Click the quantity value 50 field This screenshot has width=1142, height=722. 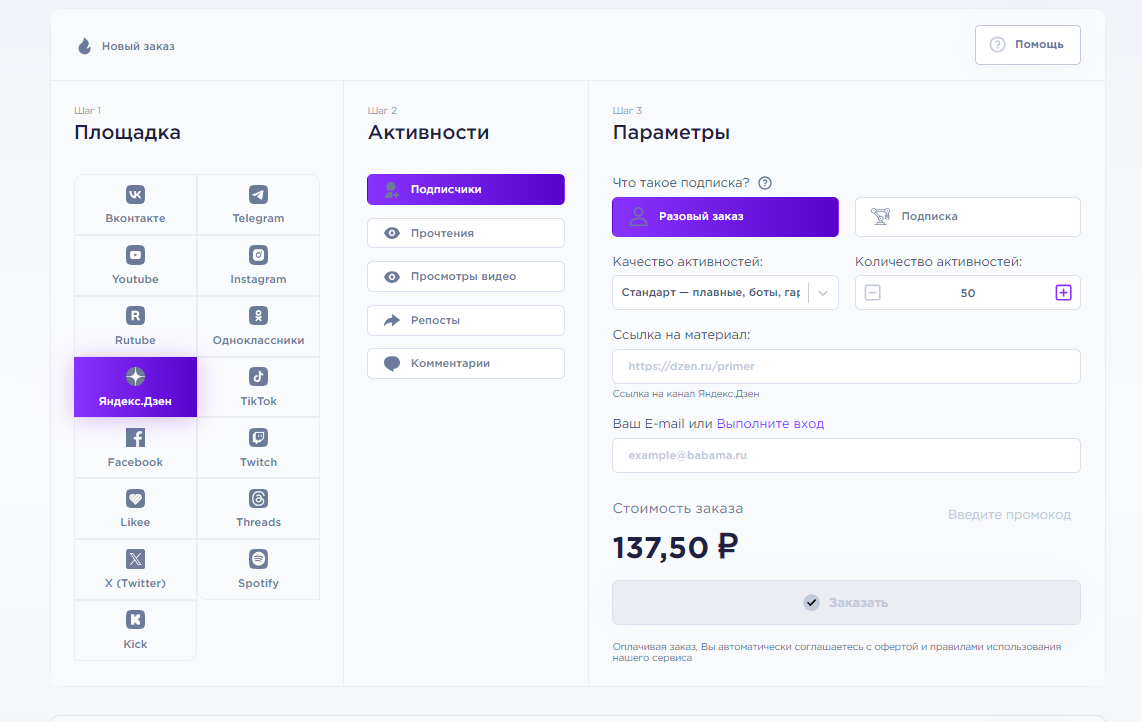968,293
